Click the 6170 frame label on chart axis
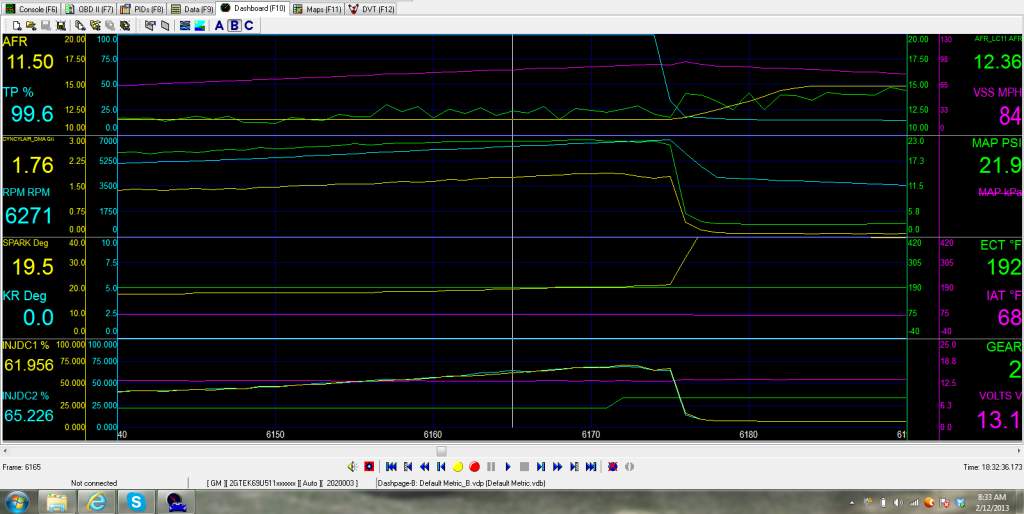This screenshot has height=514, width=1024. [x=590, y=434]
